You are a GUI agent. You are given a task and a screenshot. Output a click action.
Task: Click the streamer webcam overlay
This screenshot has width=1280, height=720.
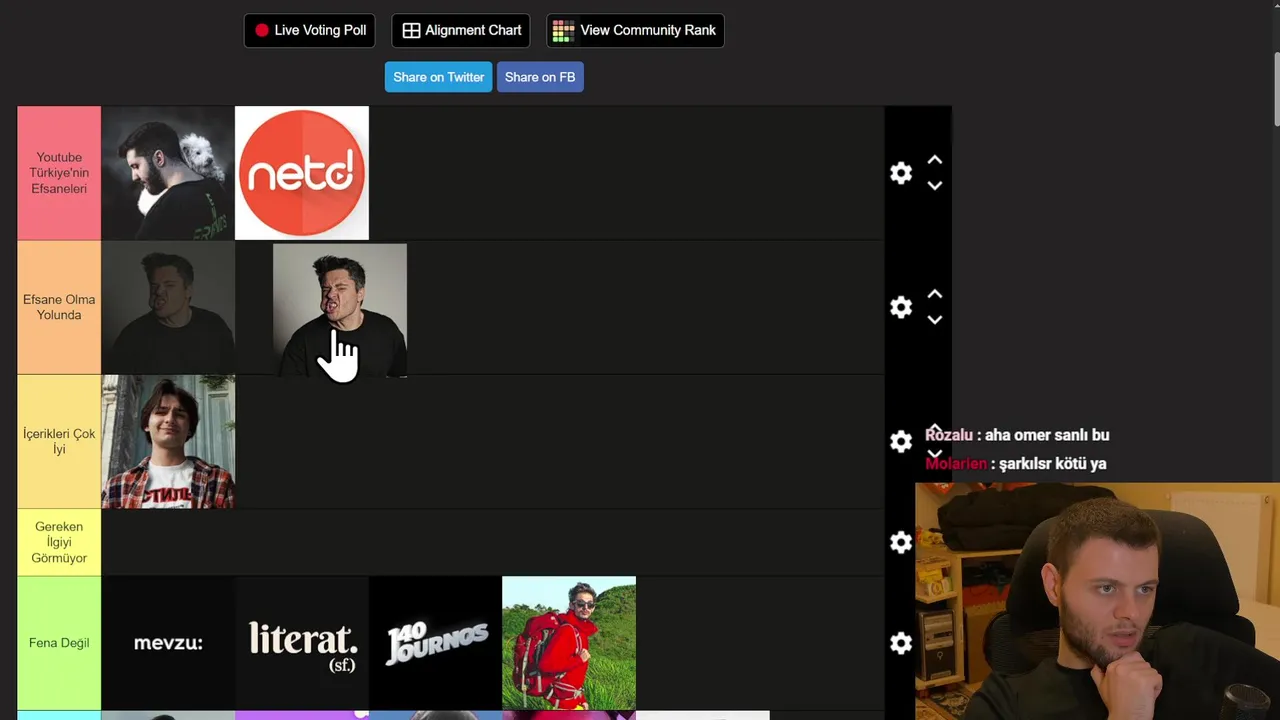(x=1097, y=601)
